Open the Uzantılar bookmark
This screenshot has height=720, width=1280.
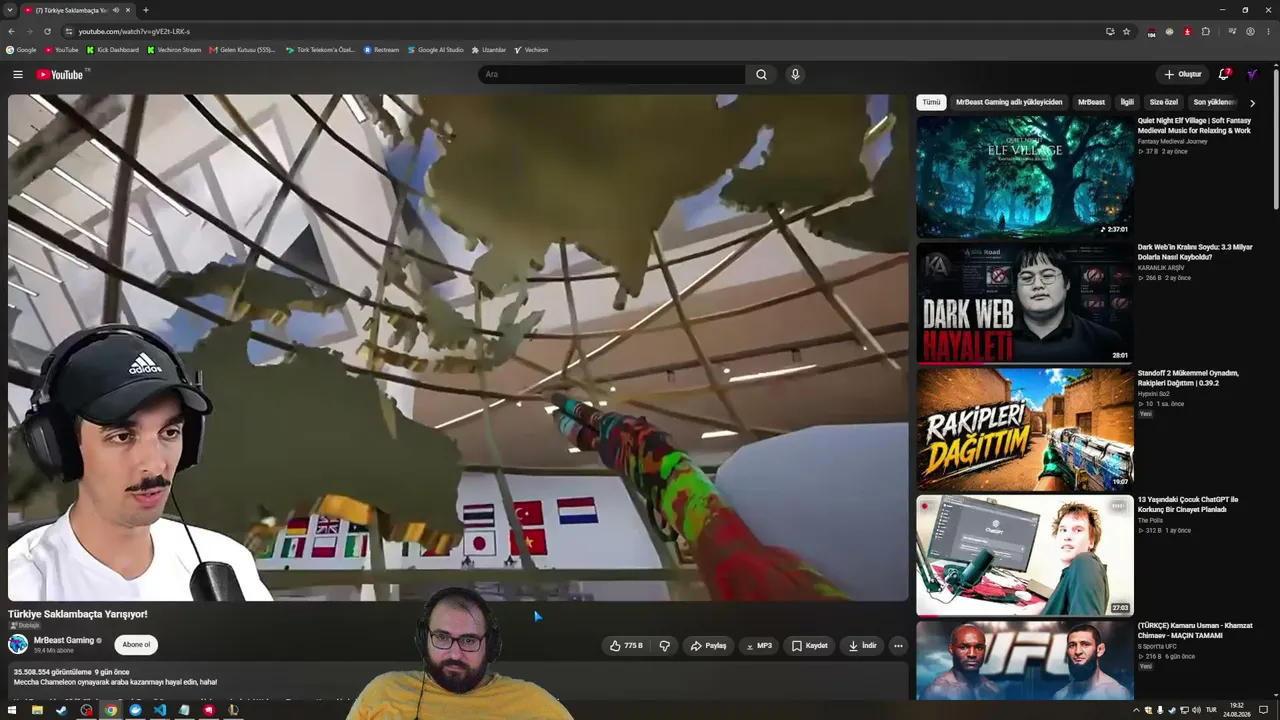coord(489,50)
